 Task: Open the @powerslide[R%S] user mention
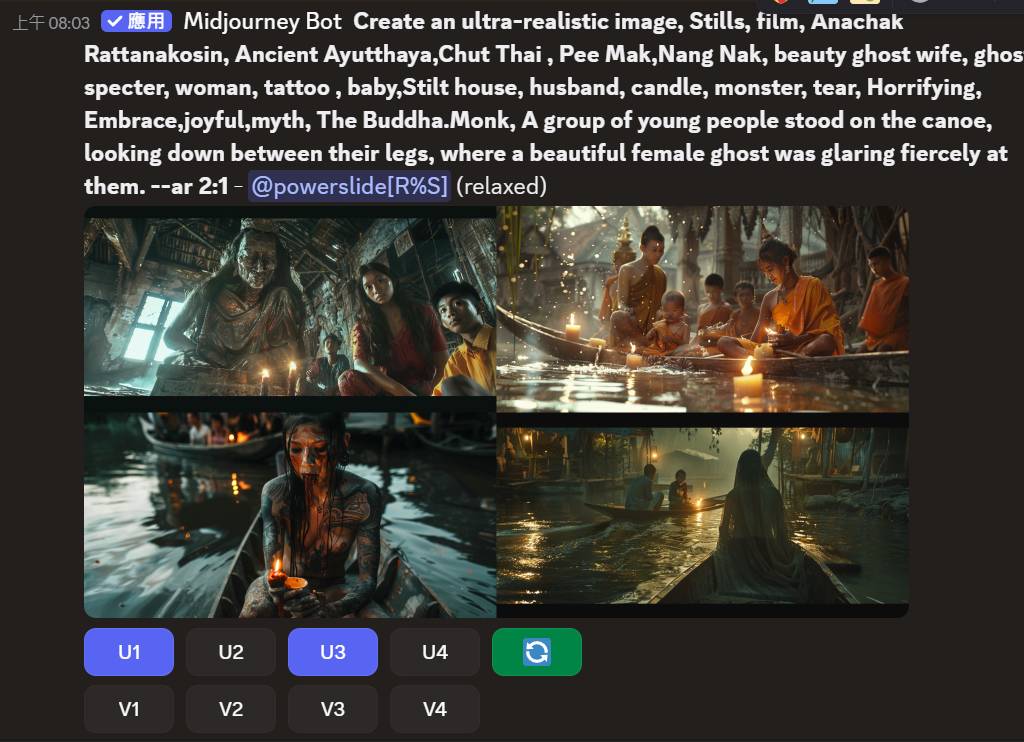point(349,186)
